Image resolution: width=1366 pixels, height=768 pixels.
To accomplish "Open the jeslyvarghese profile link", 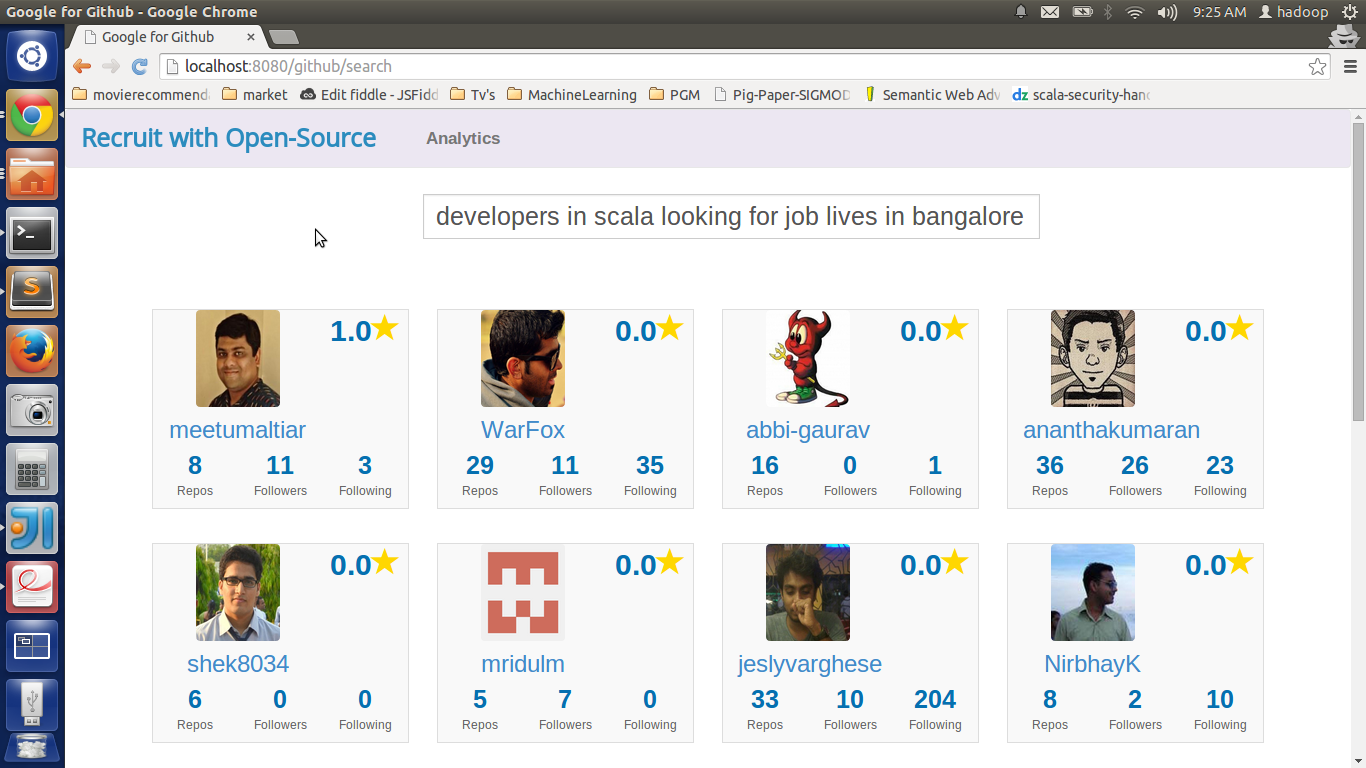I will point(810,664).
